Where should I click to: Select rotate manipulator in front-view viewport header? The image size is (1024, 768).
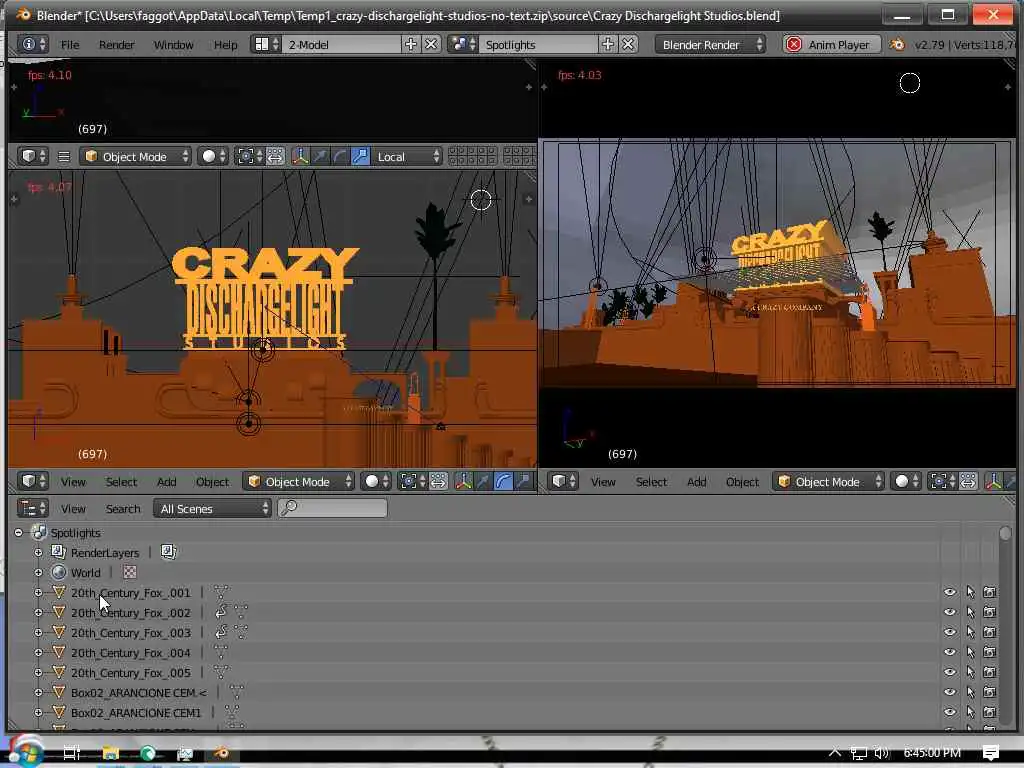(x=503, y=481)
